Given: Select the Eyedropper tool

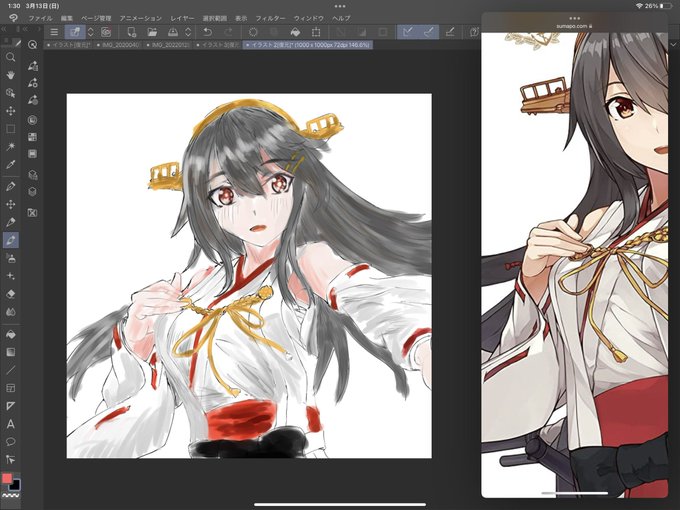Looking at the screenshot, I should click(x=10, y=164).
